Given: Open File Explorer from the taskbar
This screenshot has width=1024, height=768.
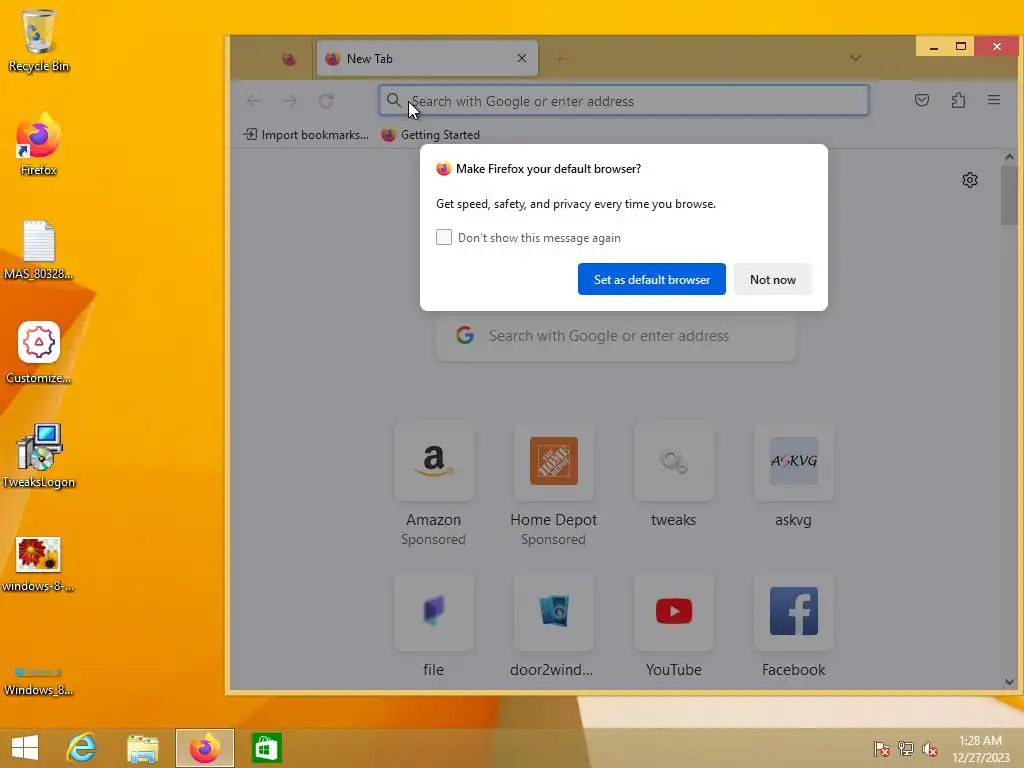Looking at the screenshot, I should coord(142,748).
